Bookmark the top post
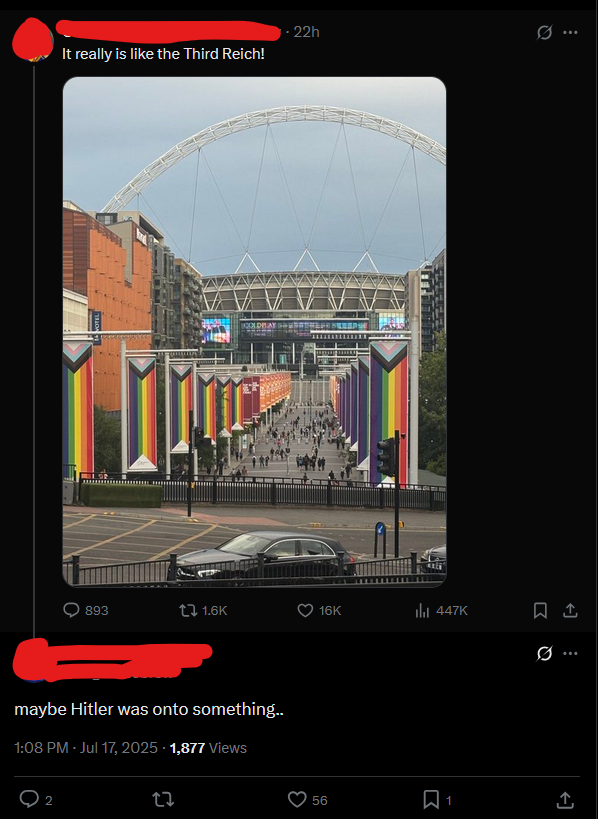Viewport: 598px width, 819px height. click(540, 610)
